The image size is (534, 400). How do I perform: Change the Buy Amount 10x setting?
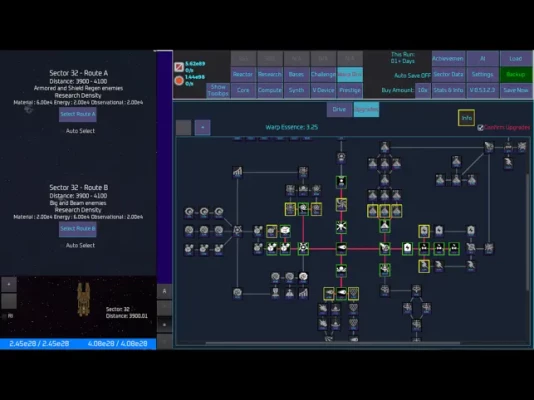pos(423,90)
